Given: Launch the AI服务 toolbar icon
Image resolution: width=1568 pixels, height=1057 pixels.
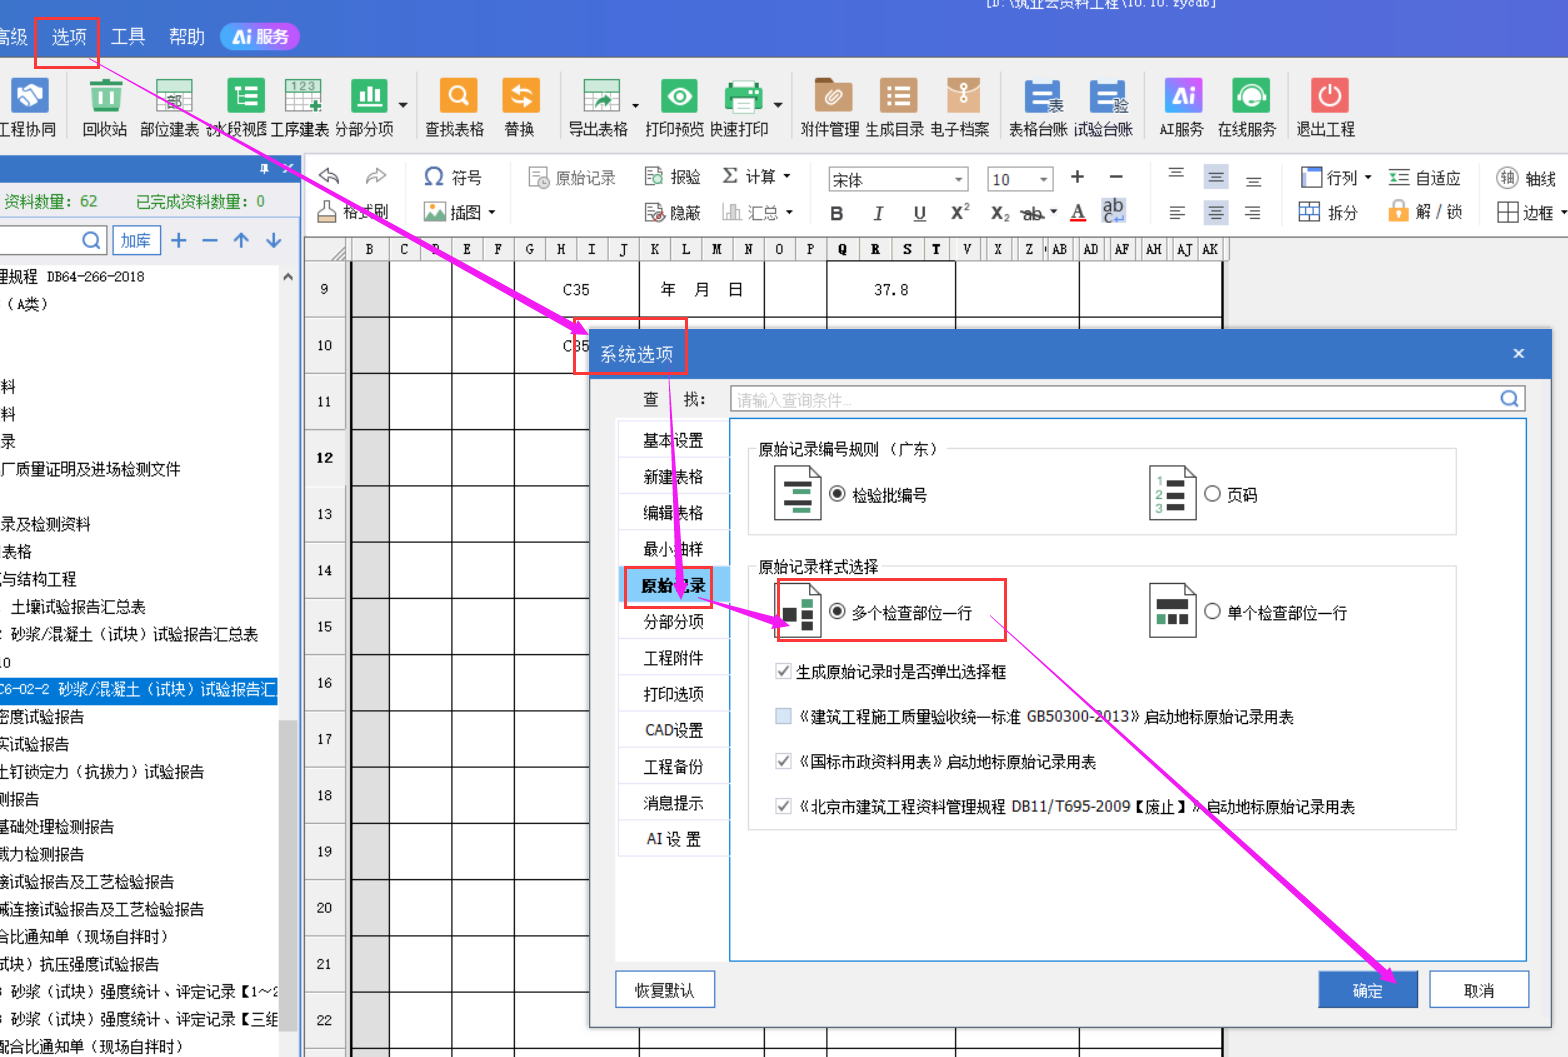Looking at the screenshot, I should [x=1183, y=97].
